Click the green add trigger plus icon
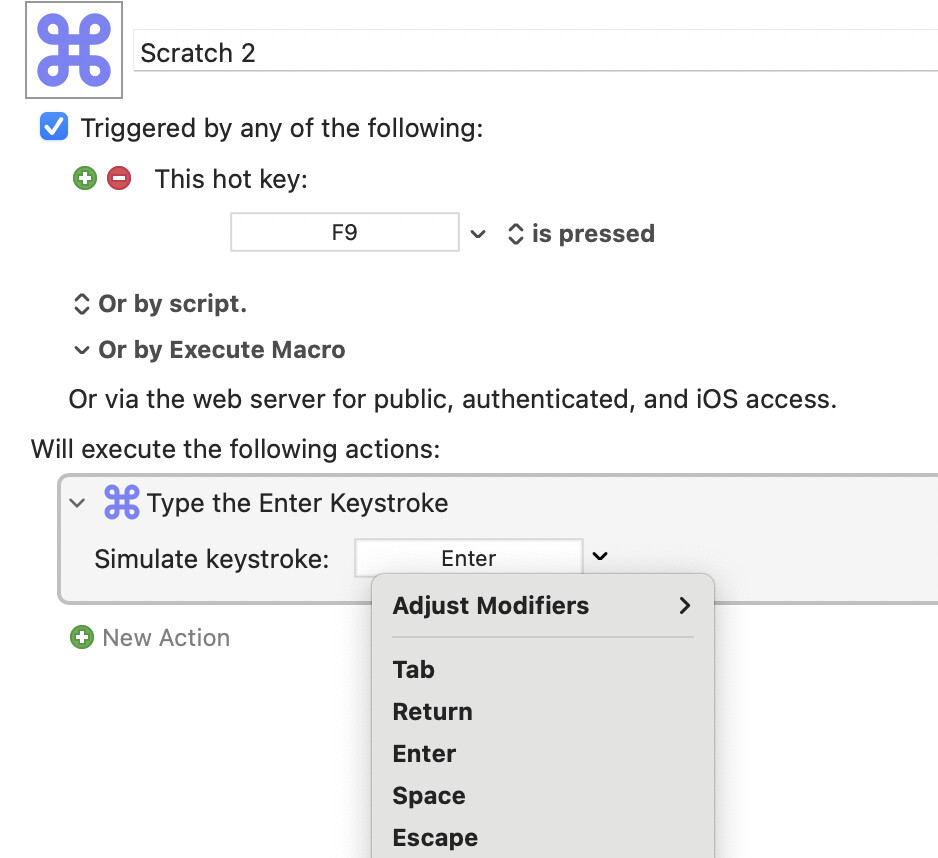Viewport: 938px width, 858px height. [85, 179]
